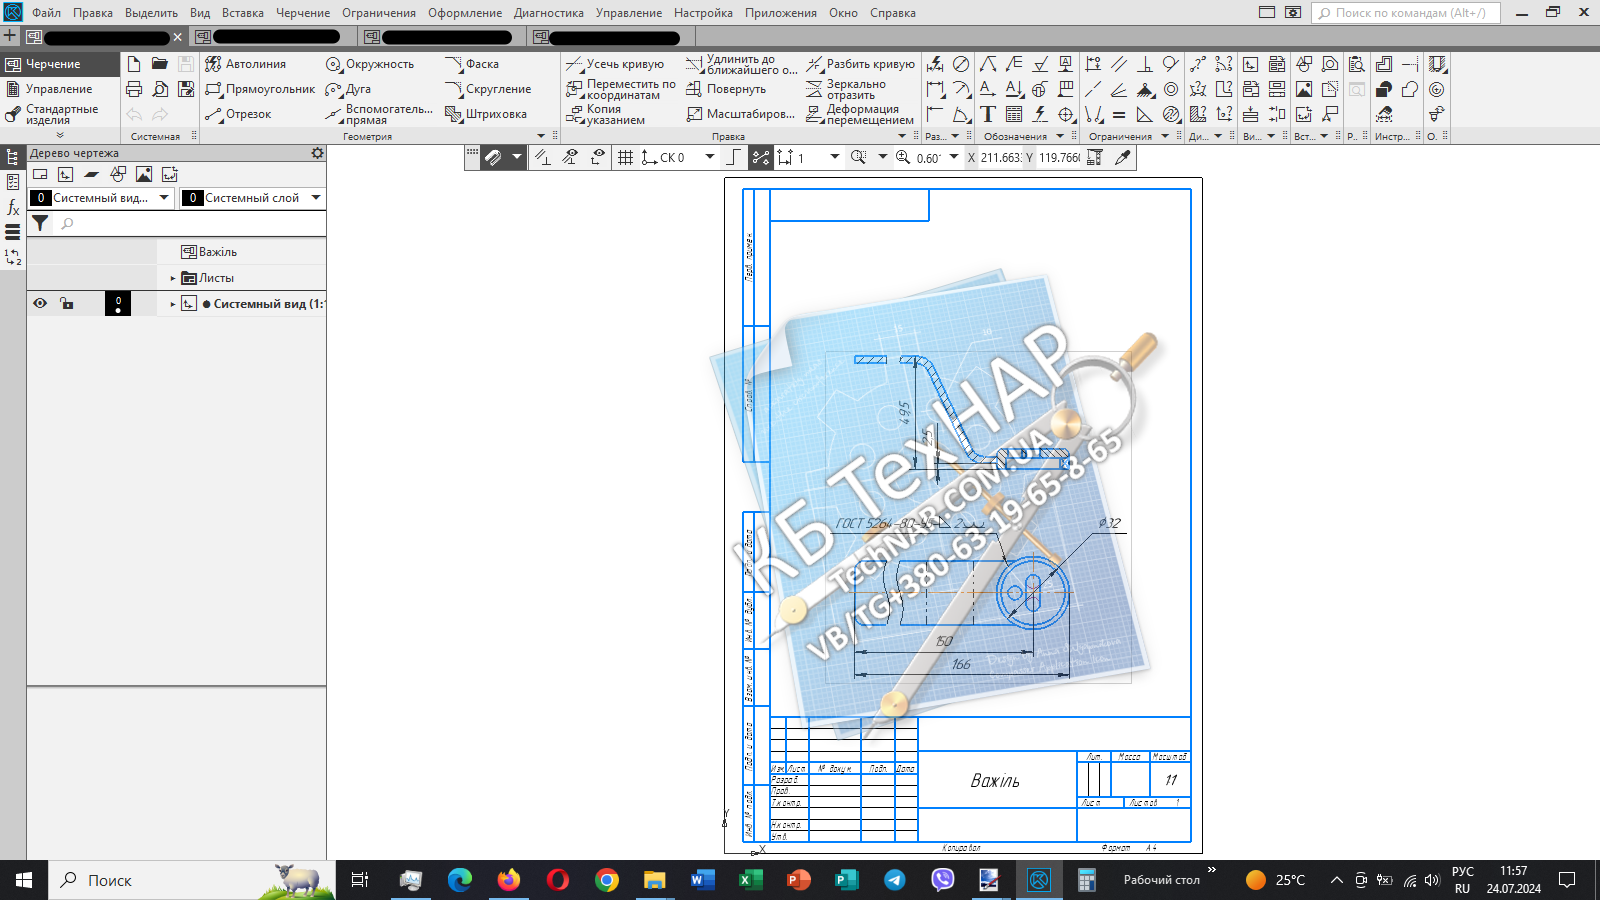Toggle the rounding cursor step button
Viewport: 1600px width, 900px height.
point(761,157)
